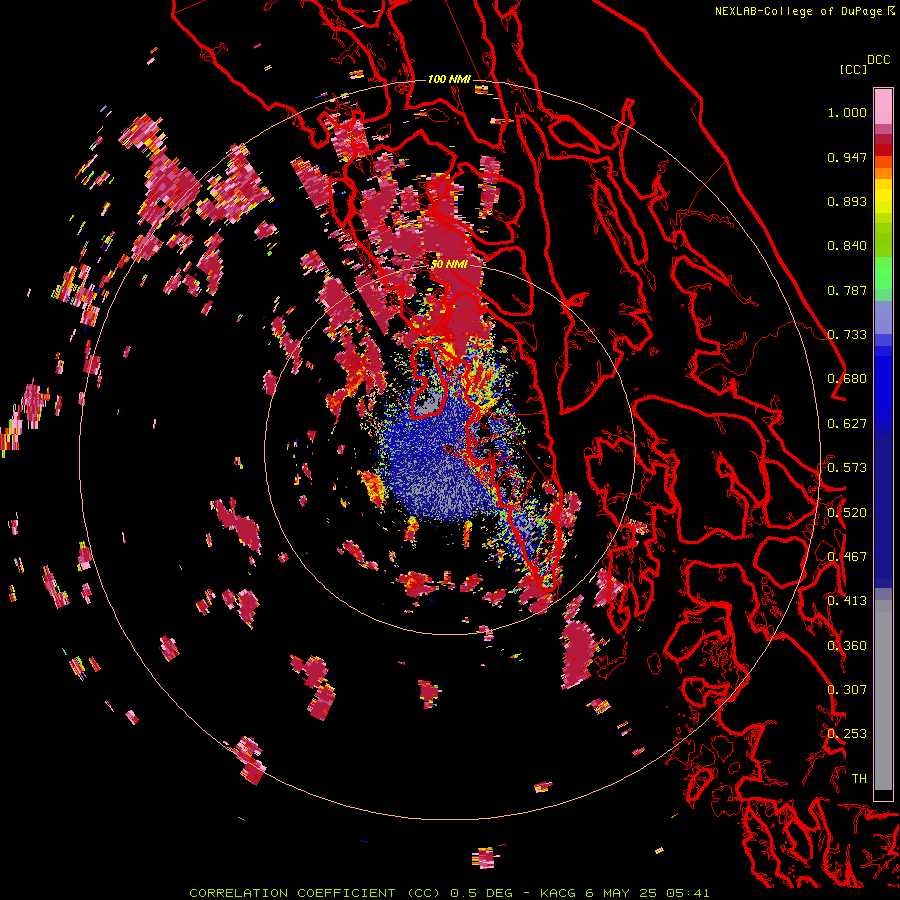Click the 0.520 scale value
Image resolution: width=900 pixels, height=900 pixels.
(847, 513)
